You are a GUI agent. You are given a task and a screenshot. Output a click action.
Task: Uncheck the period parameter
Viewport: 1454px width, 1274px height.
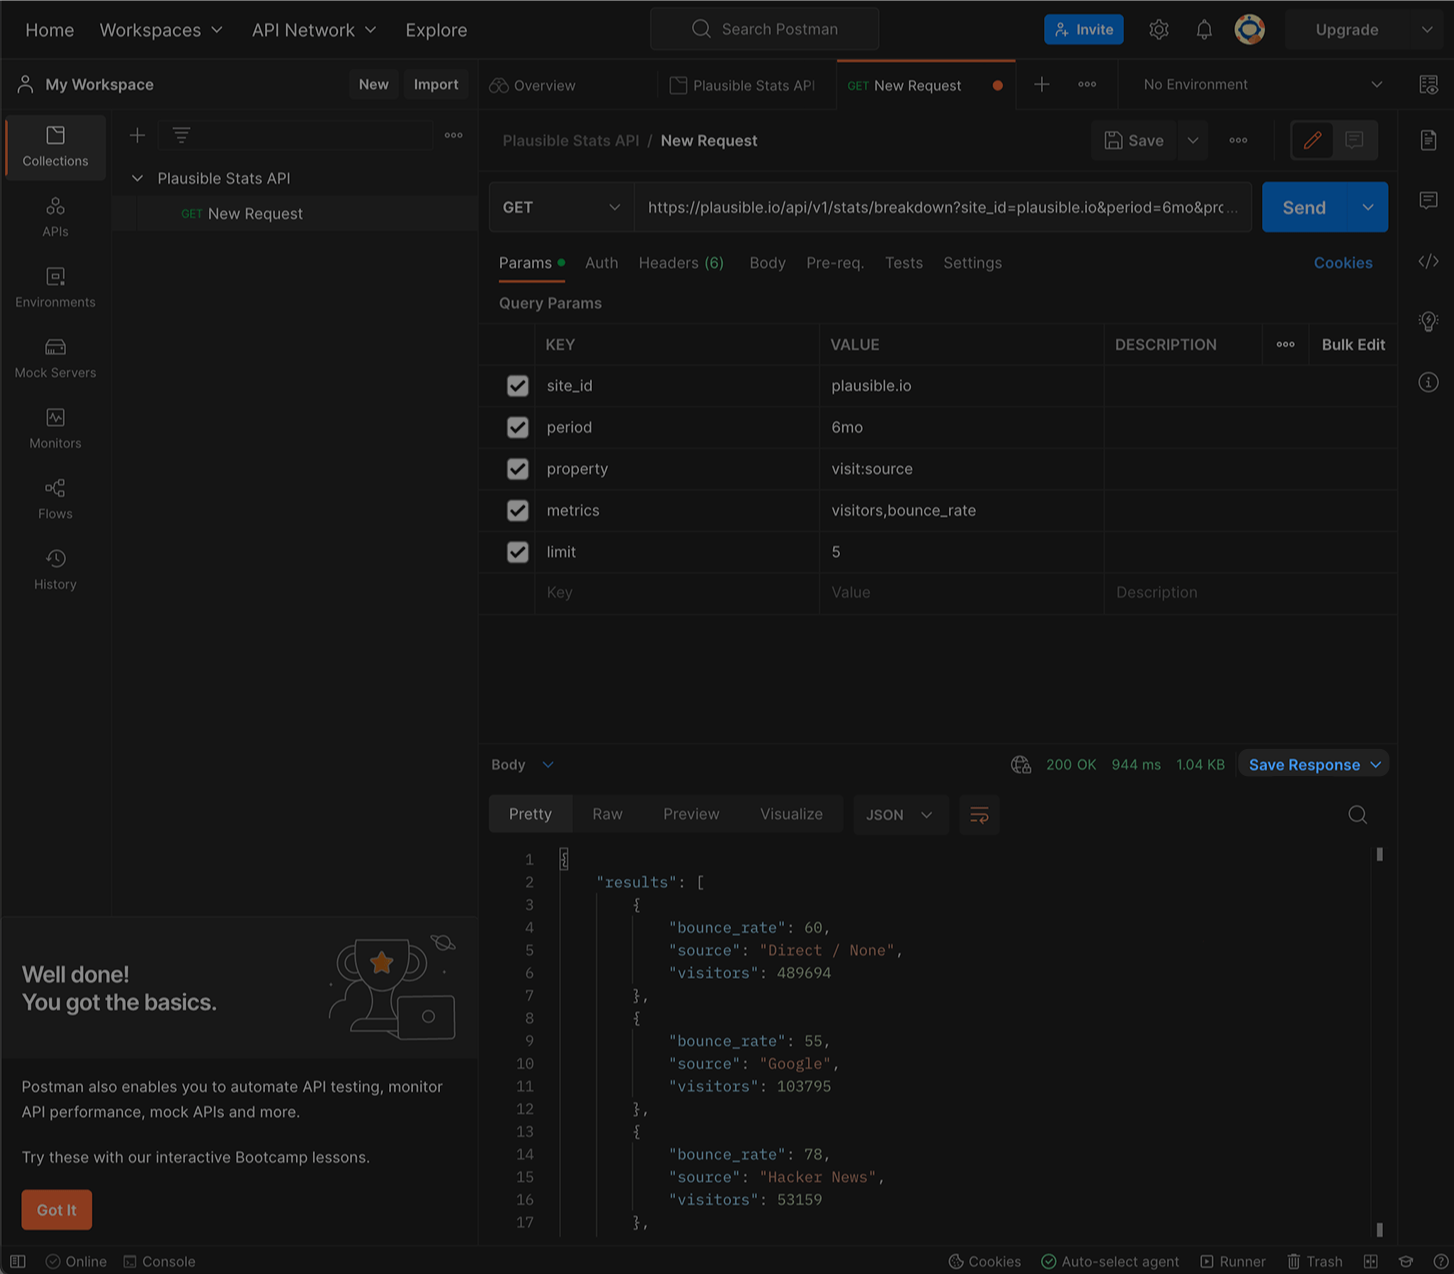tap(517, 427)
